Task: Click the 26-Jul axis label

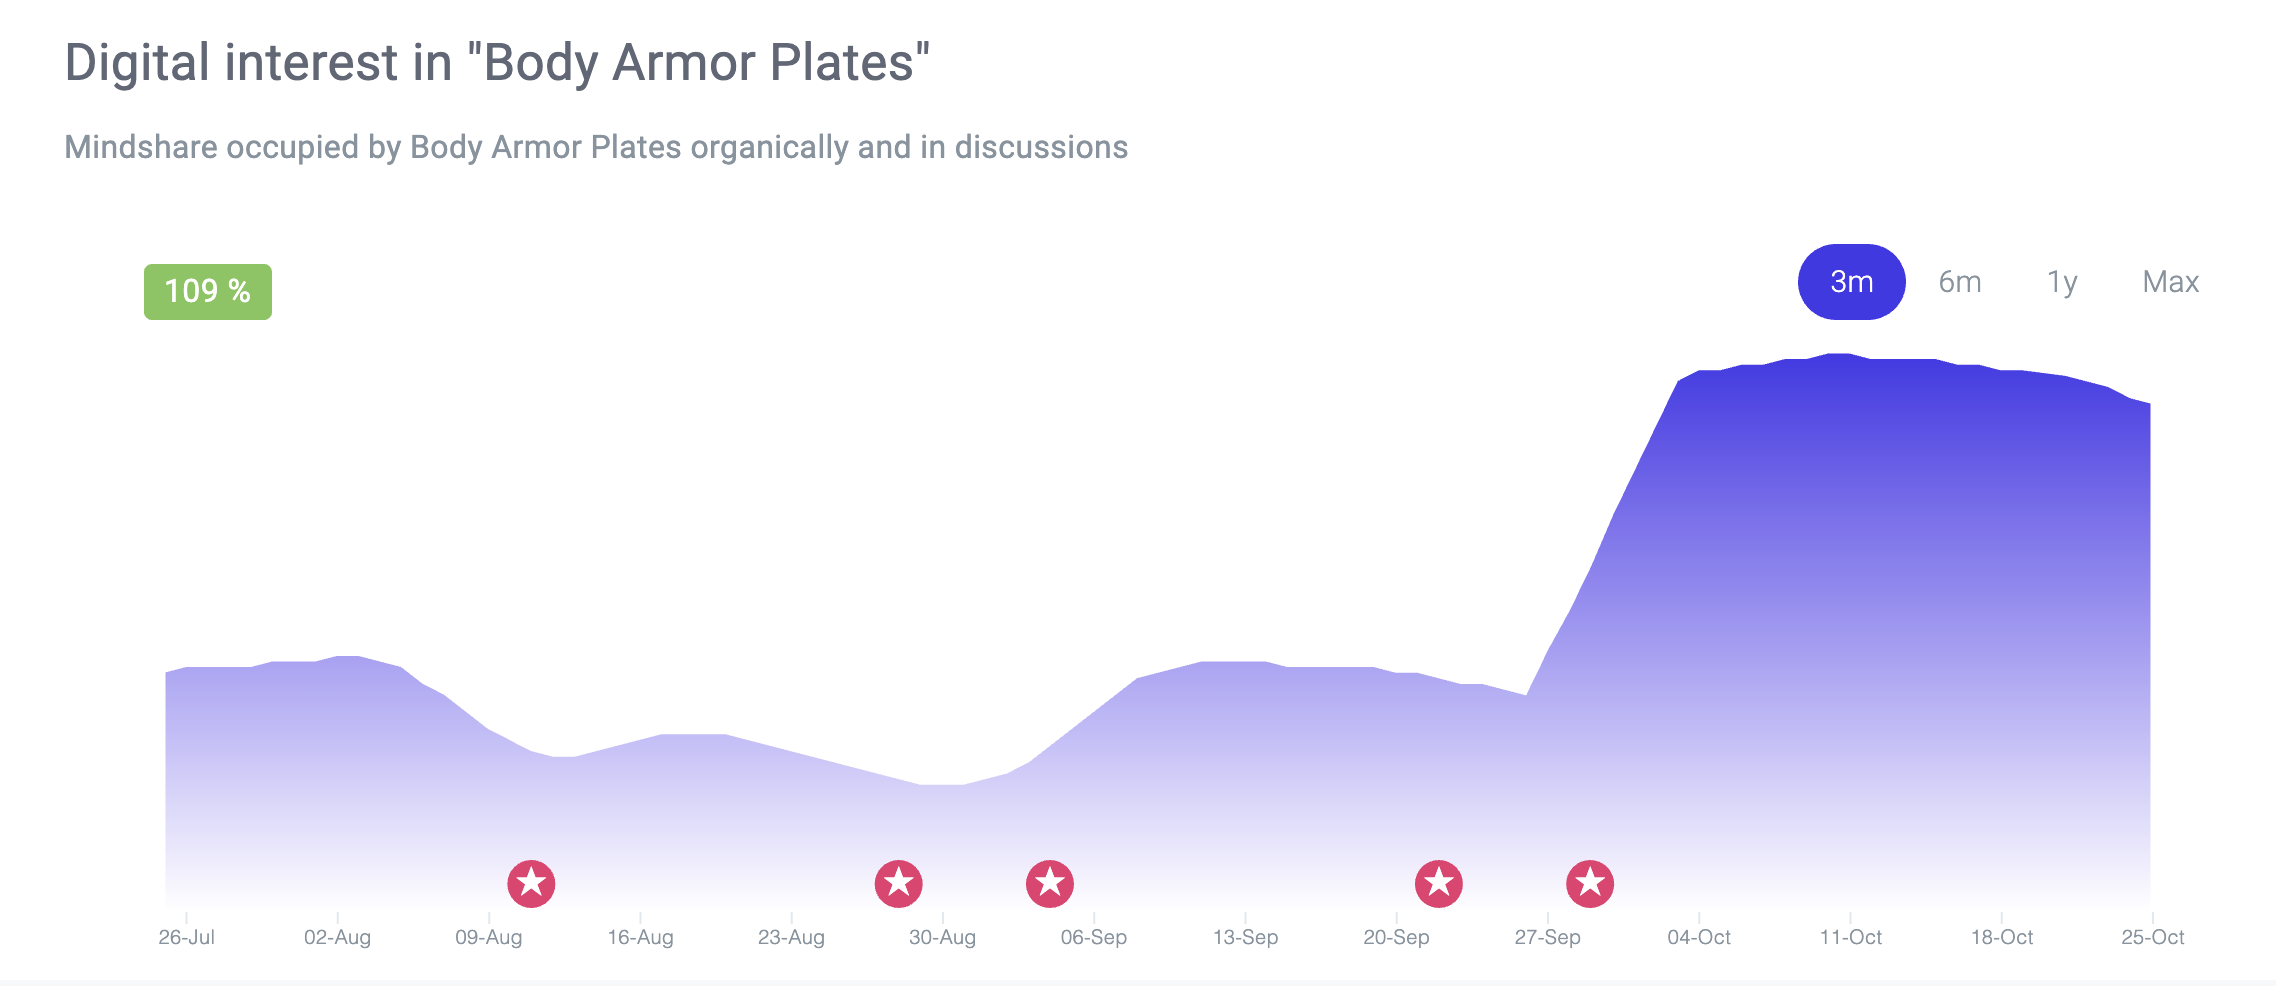Action: point(187,938)
